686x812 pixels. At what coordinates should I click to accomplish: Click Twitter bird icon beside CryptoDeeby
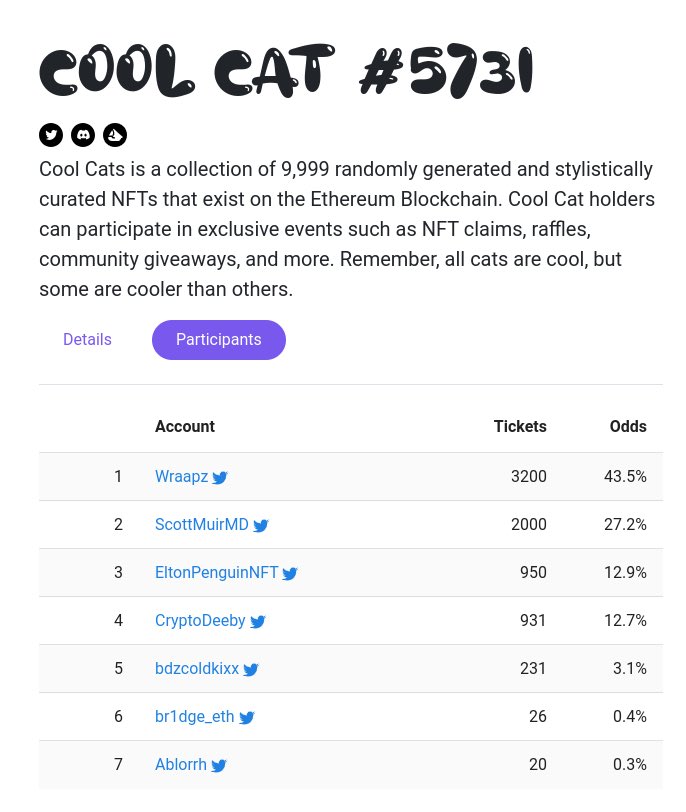[258, 622]
